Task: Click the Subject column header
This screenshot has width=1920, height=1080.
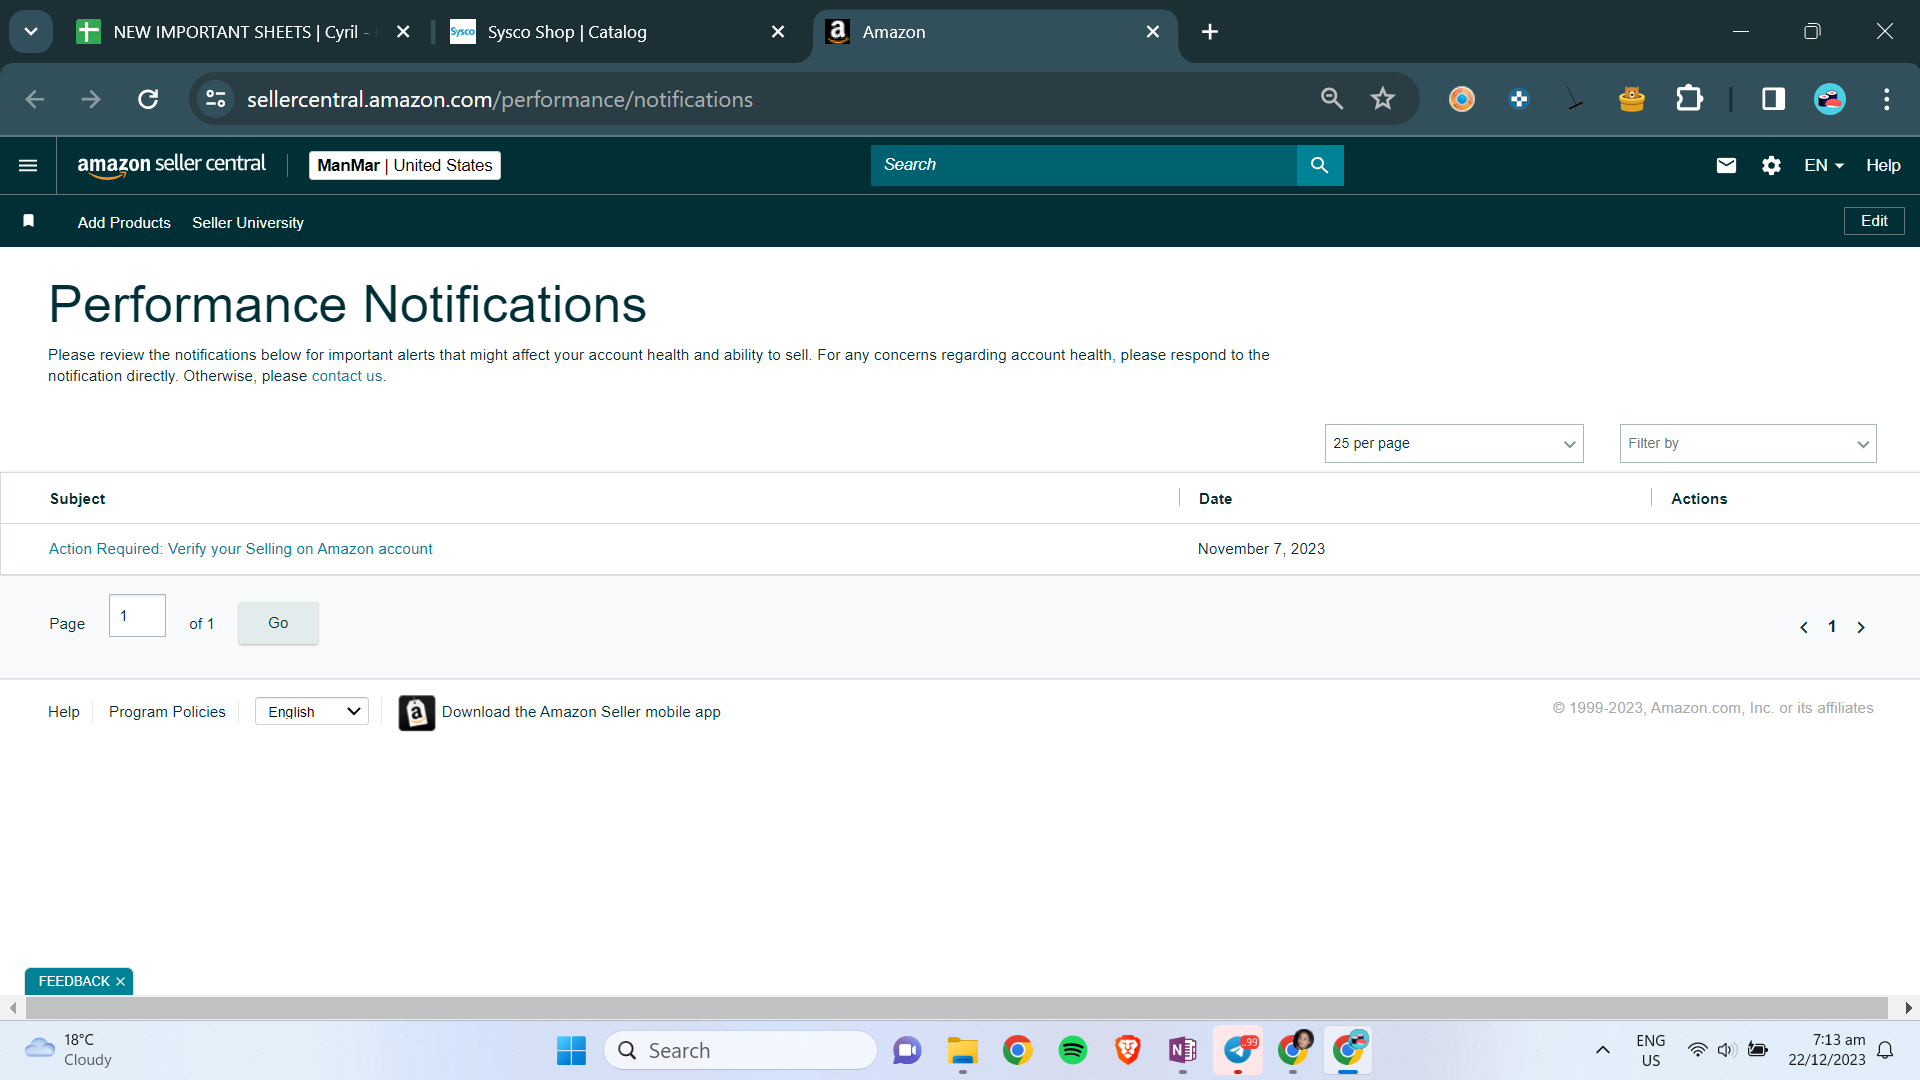Action: tap(77, 499)
